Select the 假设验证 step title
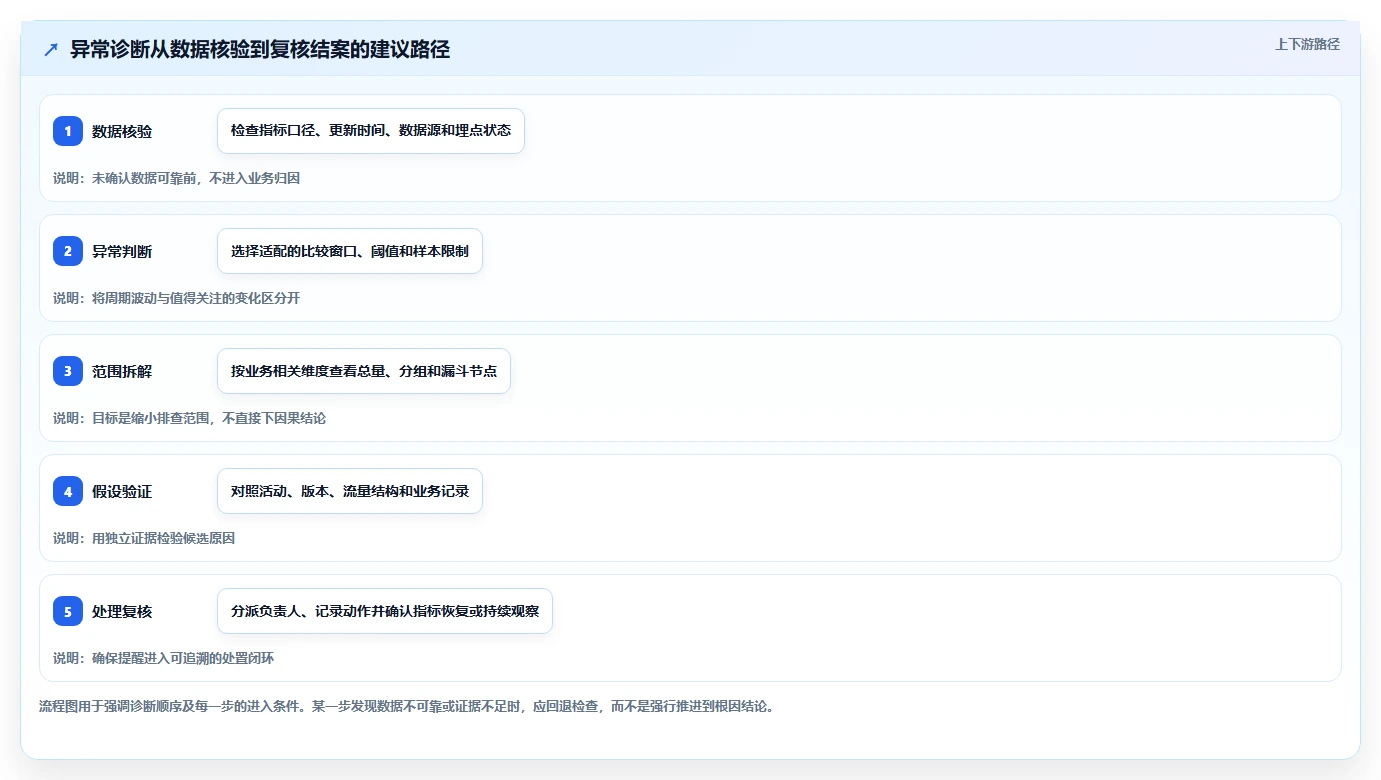The width and height of the screenshot is (1381, 780). [122, 491]
